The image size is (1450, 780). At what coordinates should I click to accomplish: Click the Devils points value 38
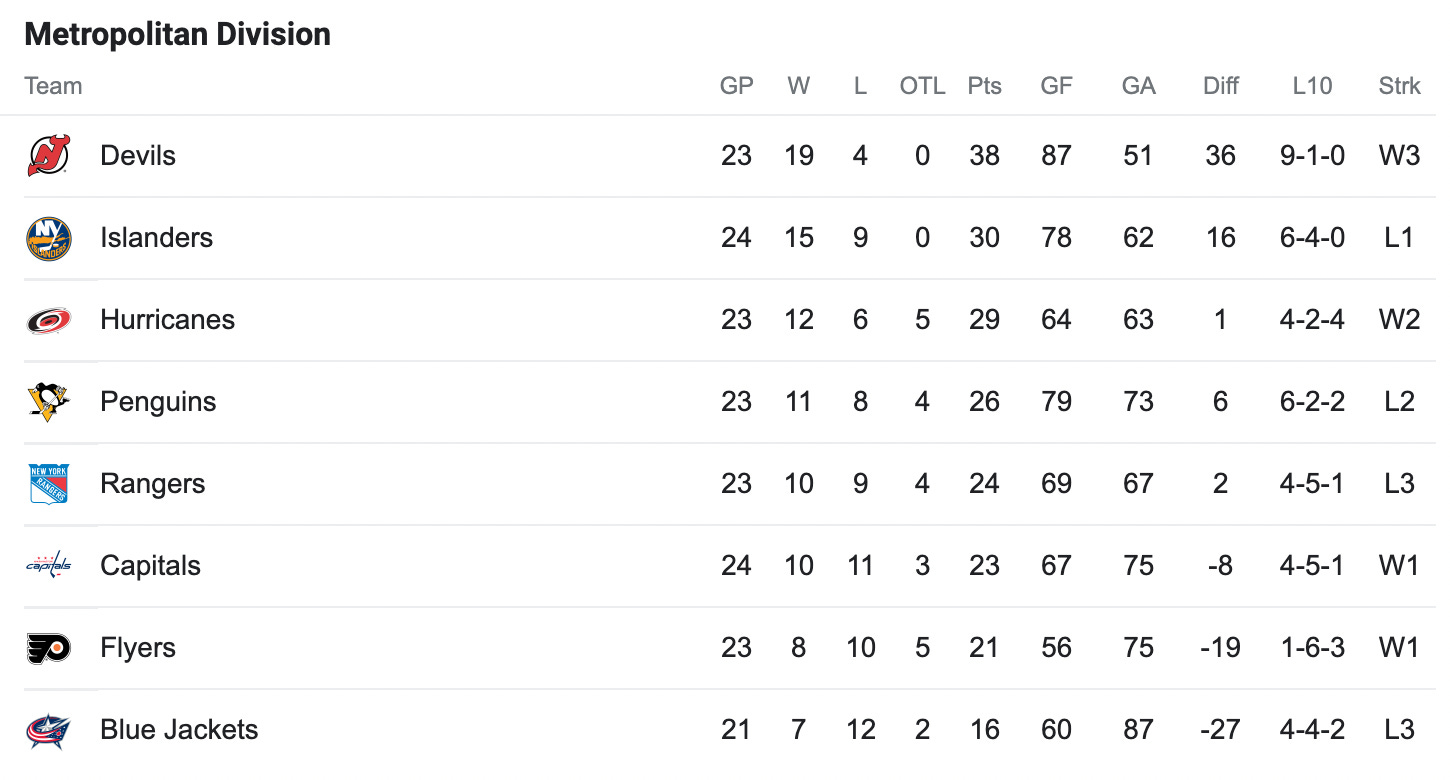(985, 156)
